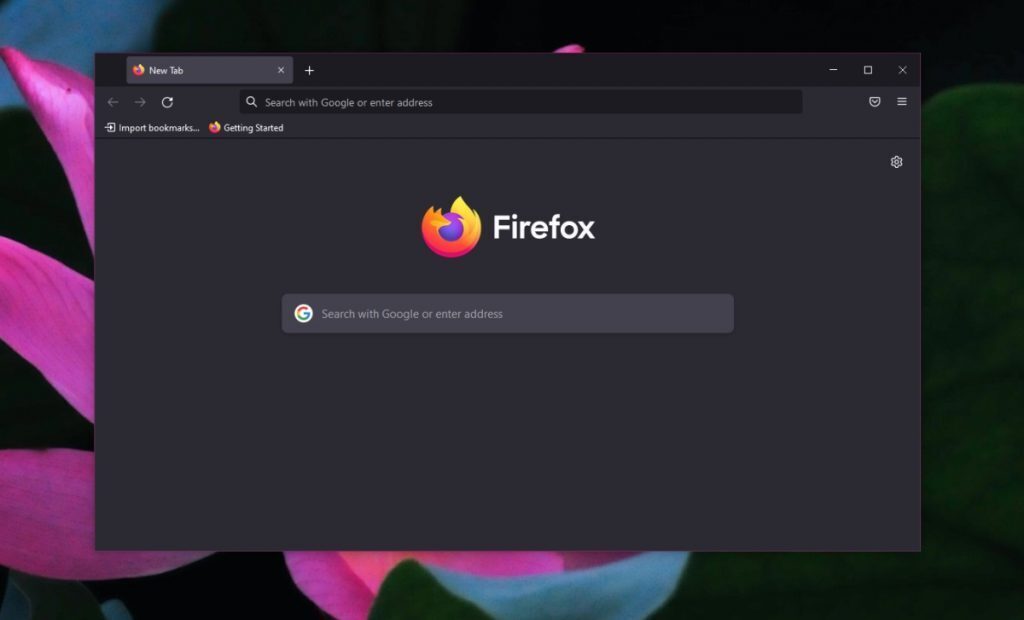The image size is (1024, 620).
Task: Click the Google icon in the search bar
Action: [302, 313]
